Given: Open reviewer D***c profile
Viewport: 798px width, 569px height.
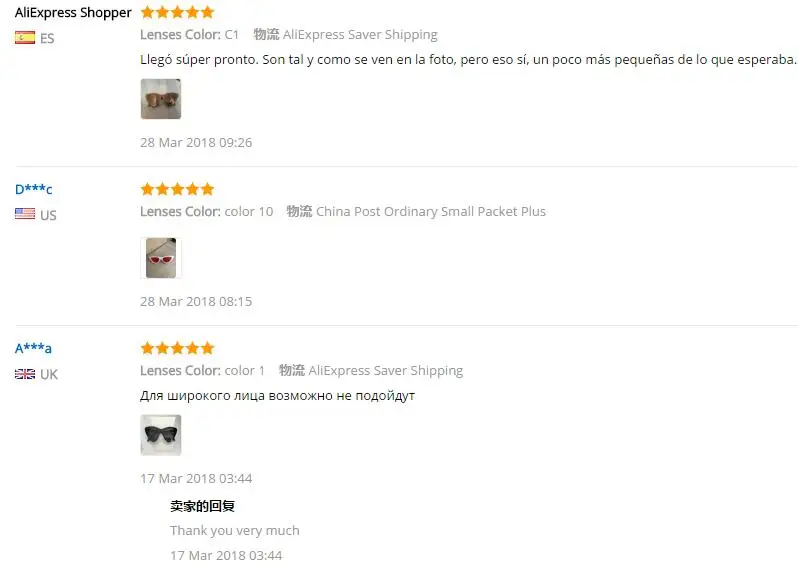Looking at the screenshot, I should 34,189.
